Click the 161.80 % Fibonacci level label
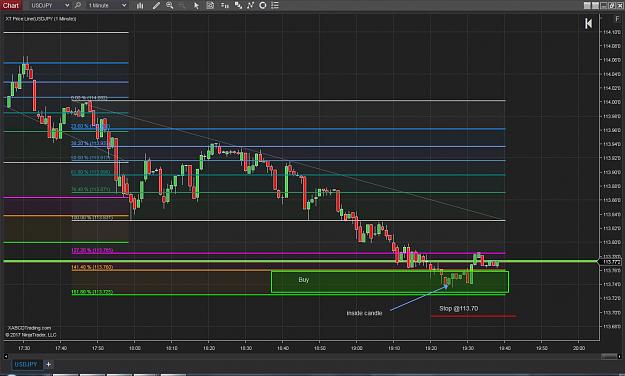This screenshot has width=625, height=376. (x=92, y=292)
